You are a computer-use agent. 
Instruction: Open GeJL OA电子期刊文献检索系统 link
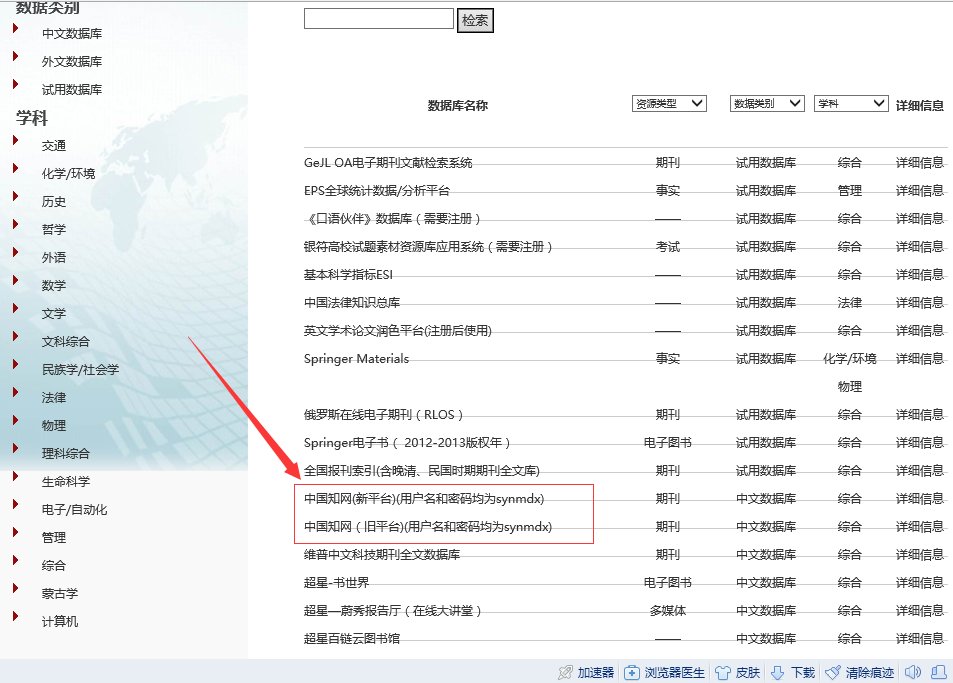pyautogui.click(x=388, y=162)
